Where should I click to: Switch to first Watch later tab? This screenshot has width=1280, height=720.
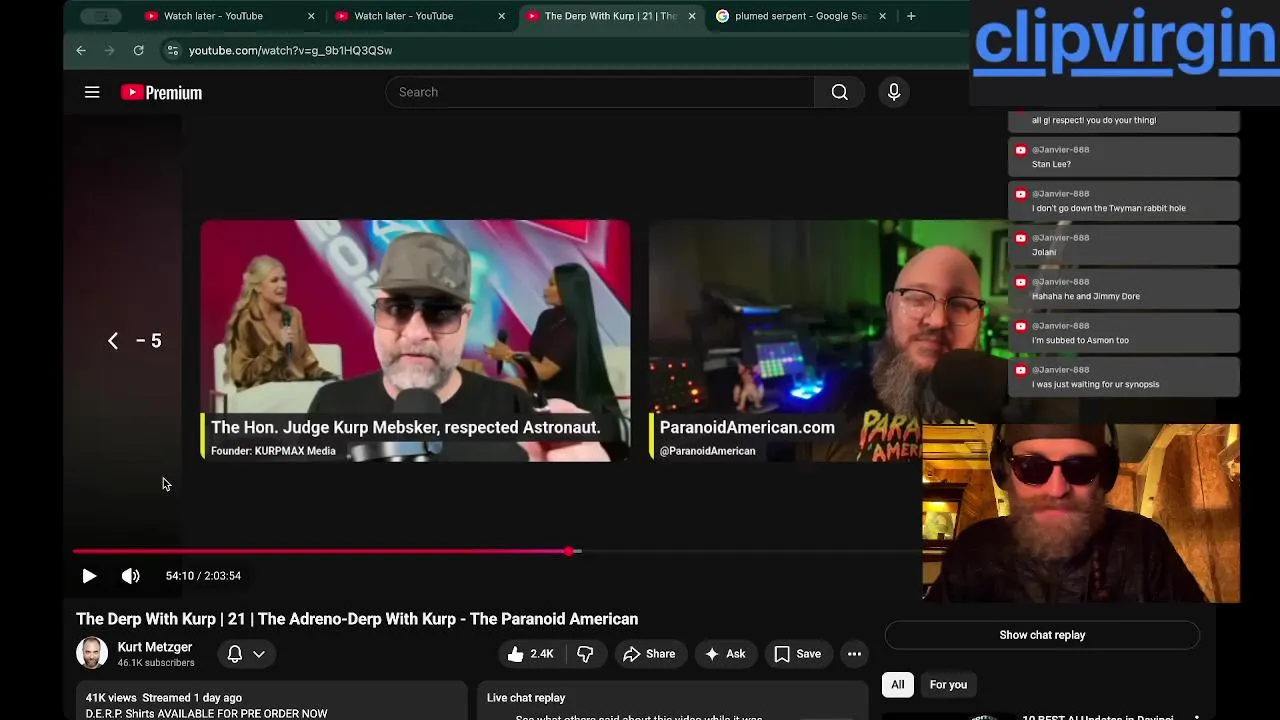pos(213,16)
